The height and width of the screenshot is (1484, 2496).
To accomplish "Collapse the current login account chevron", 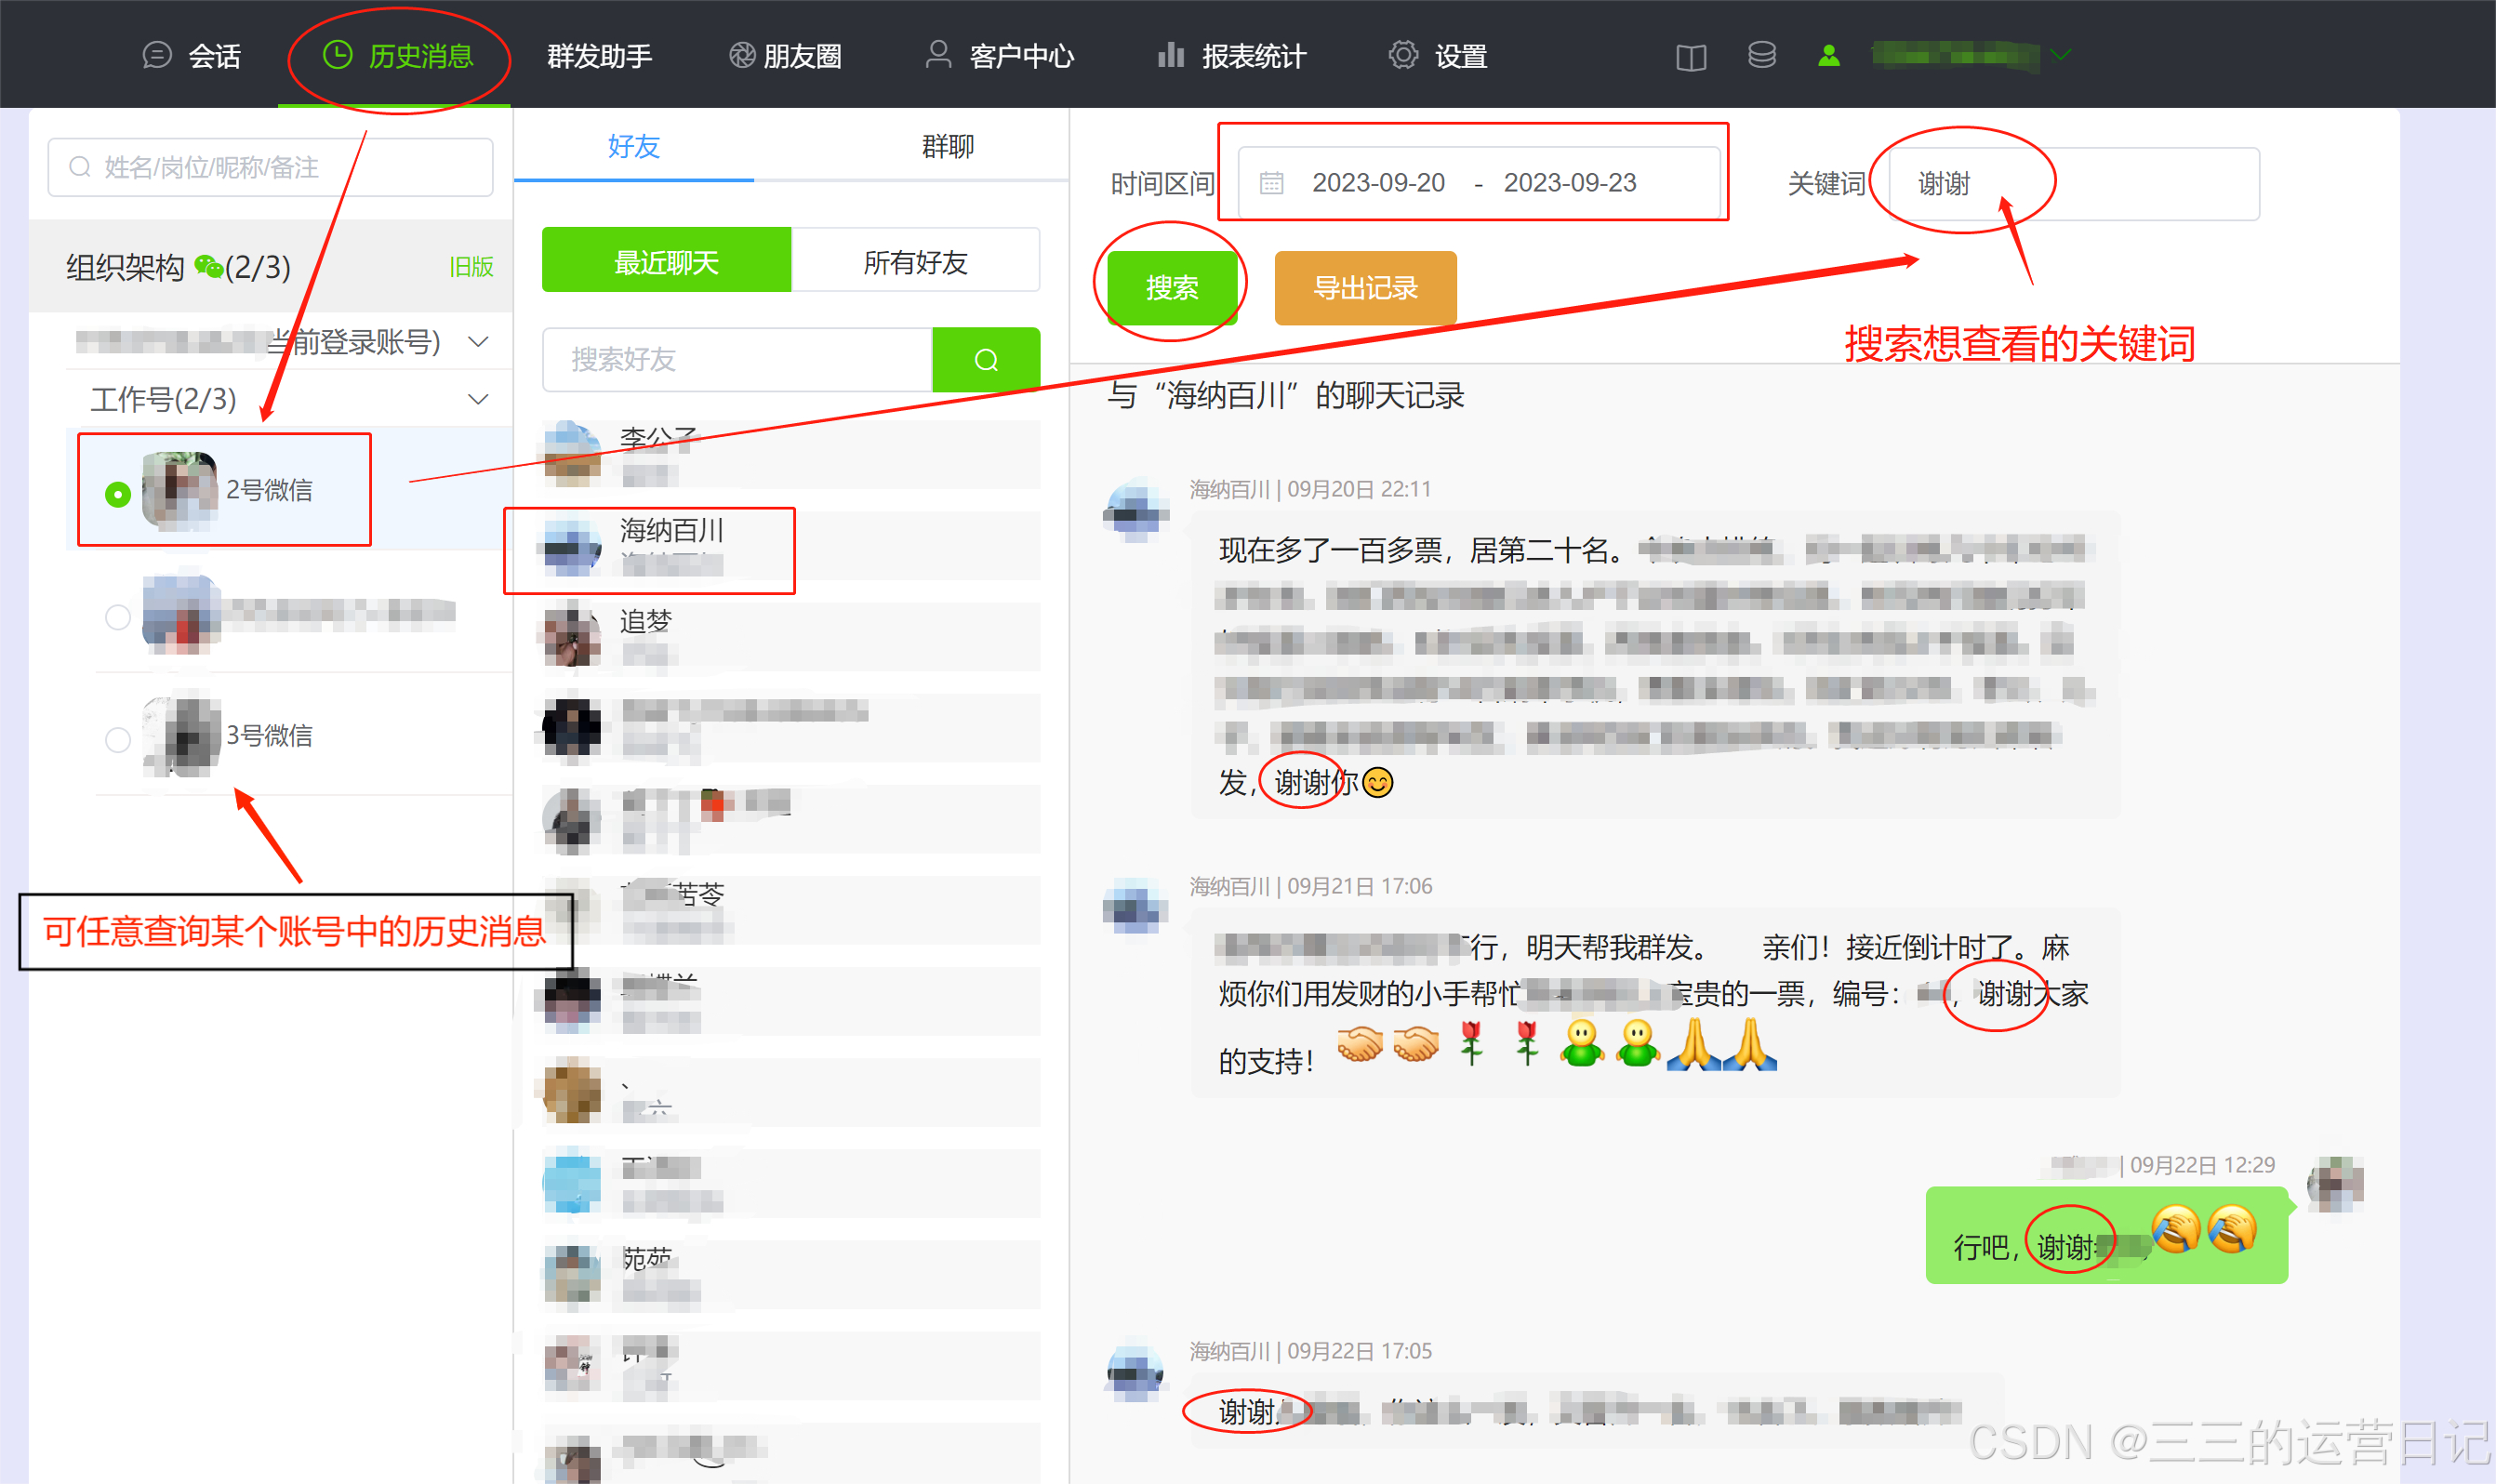I will pos(478,342).
